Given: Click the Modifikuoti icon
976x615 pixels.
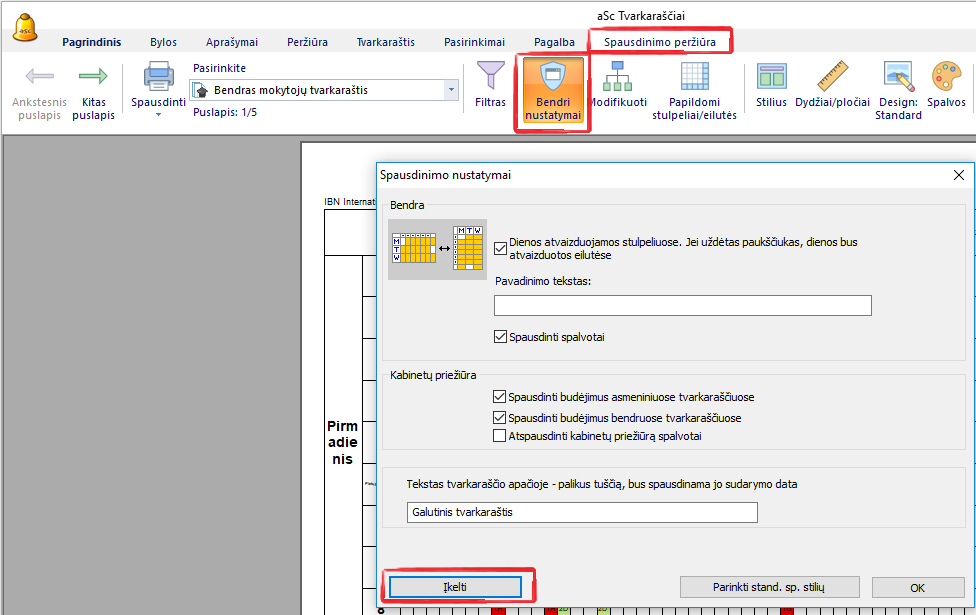Looking at the screenshot, I should click(x=617, y=77).
